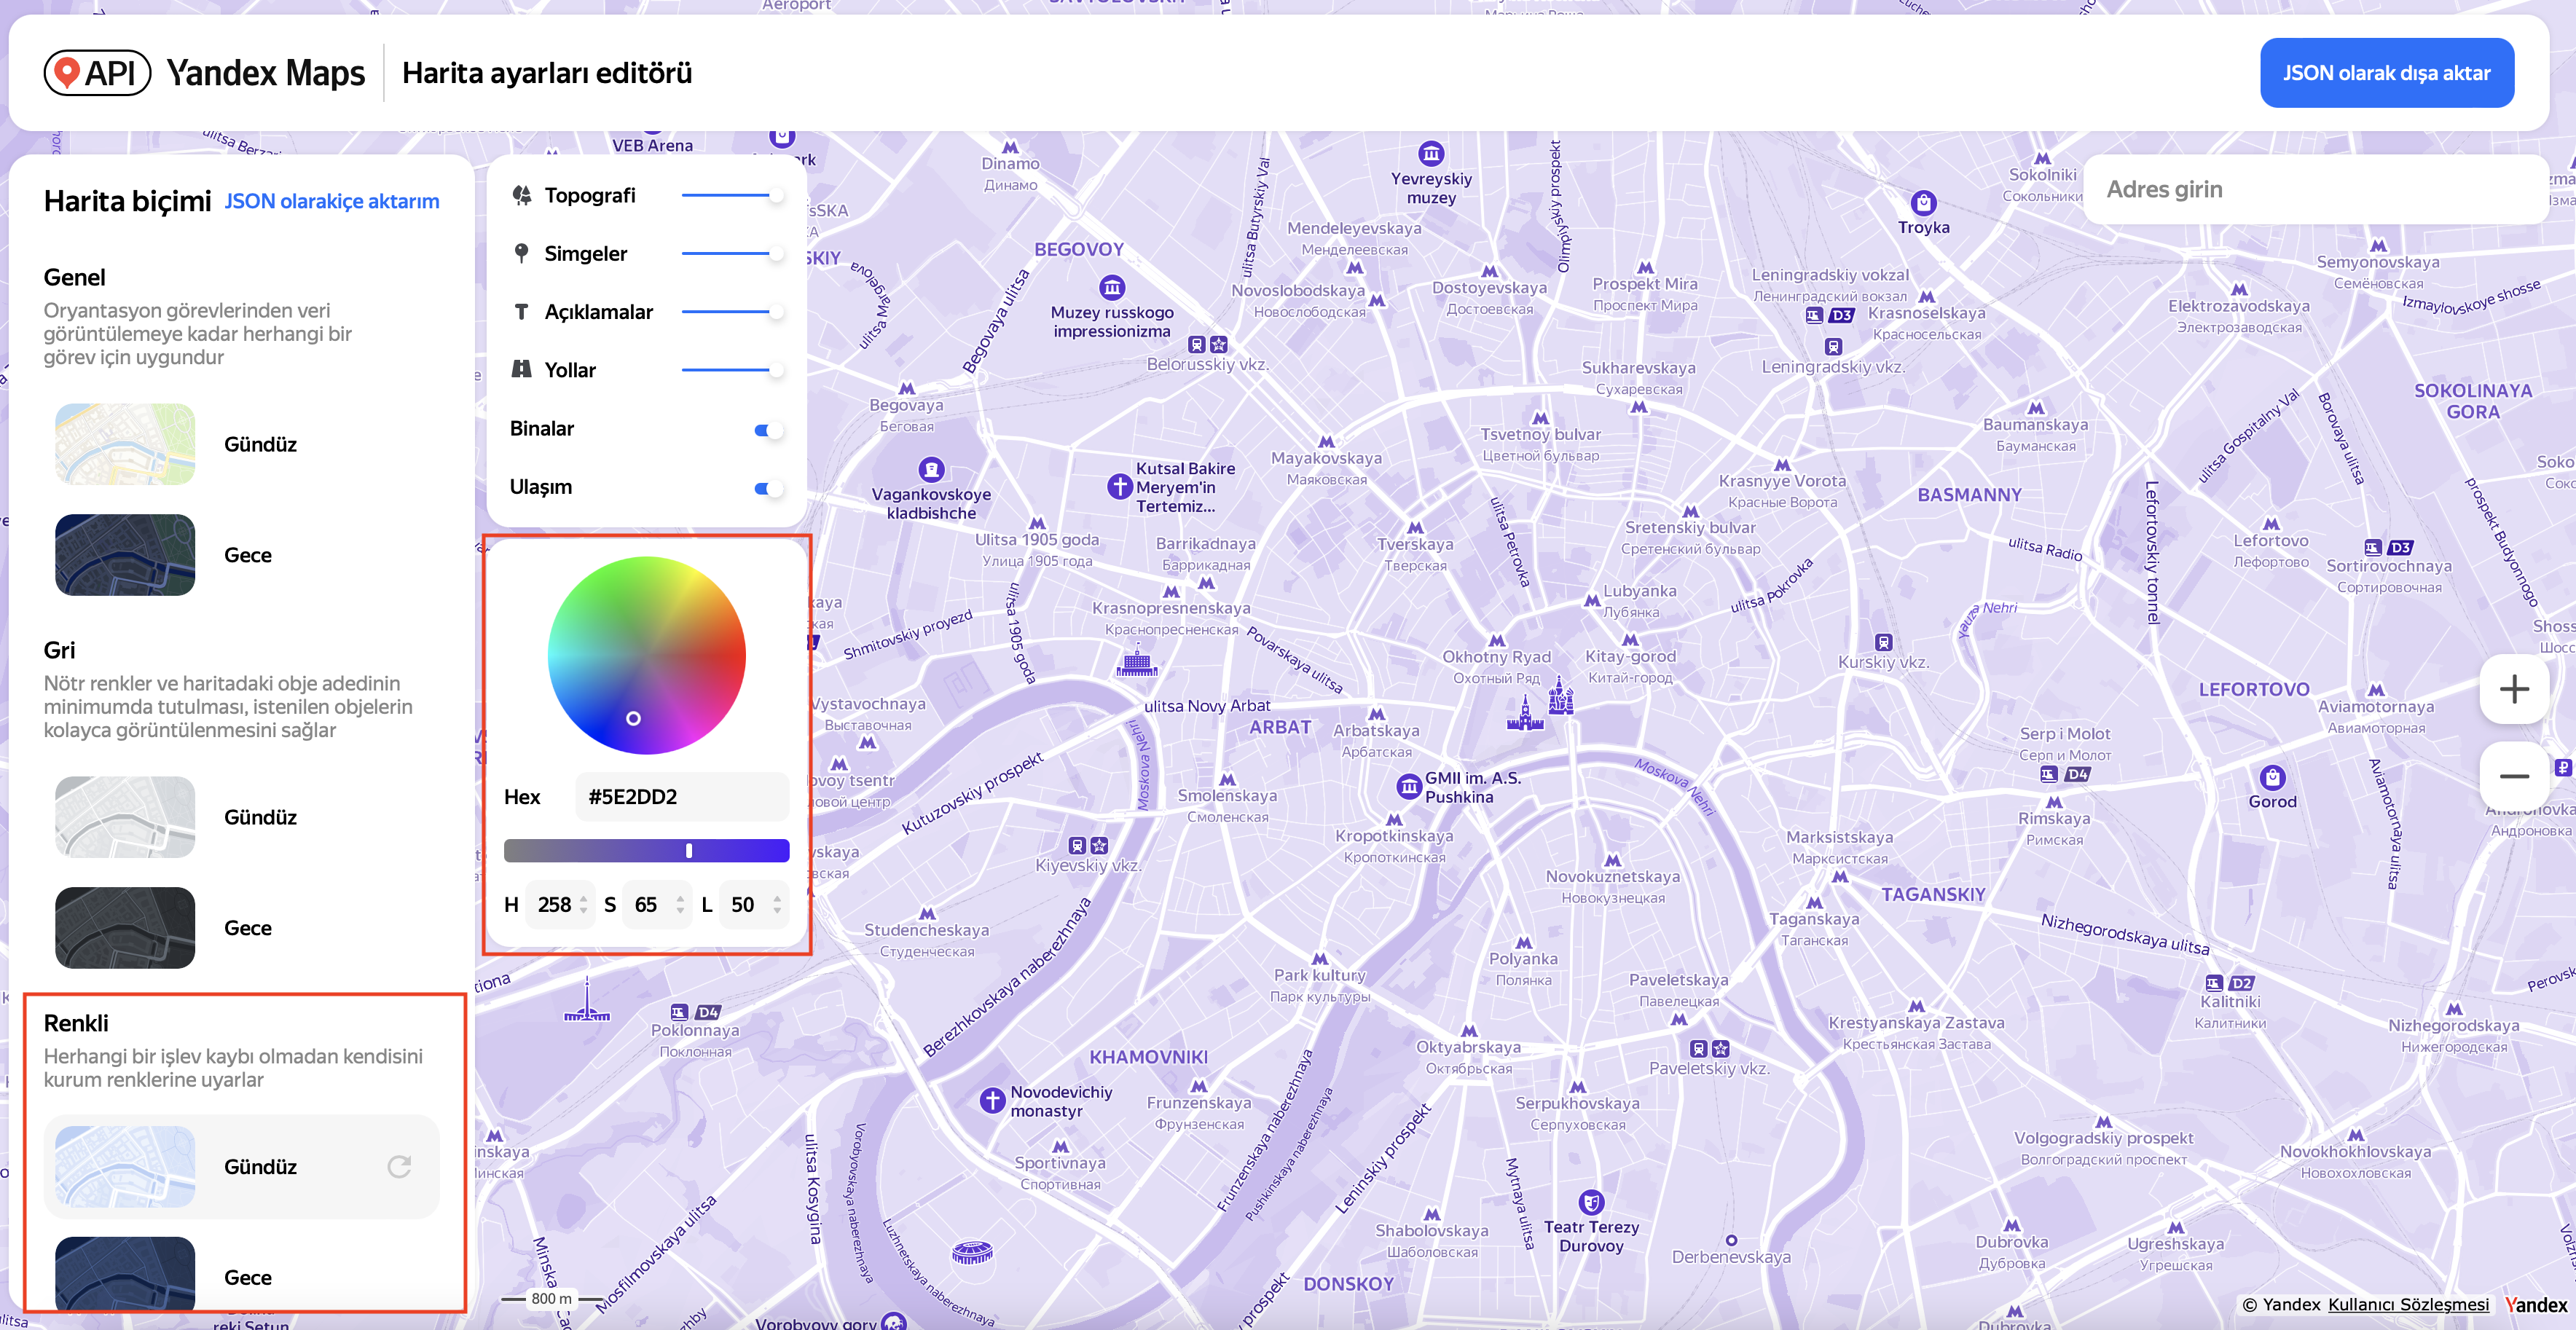Reset the Renkli Gündüz style
The height and width of the screenshot is (1330, 2576).
pyautogui.click(x=399, y=1166)
